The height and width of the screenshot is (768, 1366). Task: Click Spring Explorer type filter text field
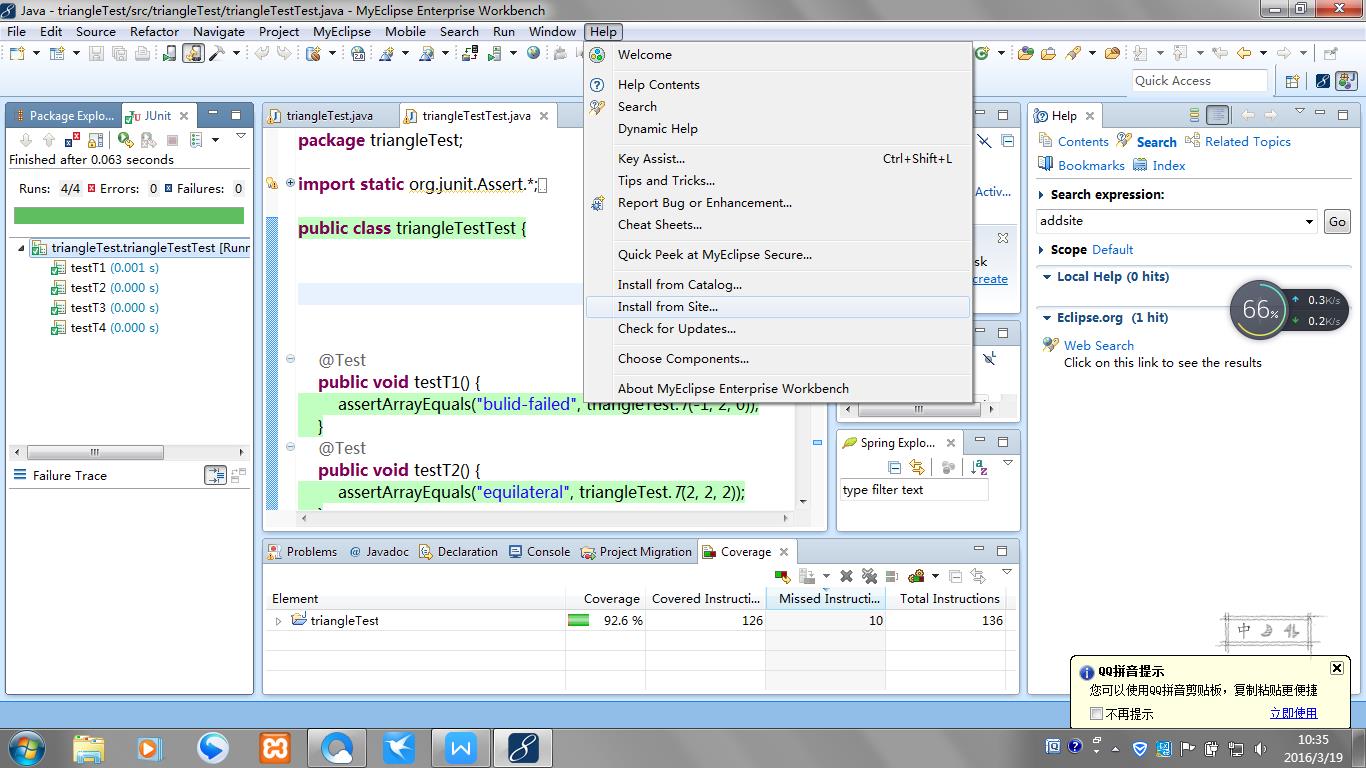914,490
